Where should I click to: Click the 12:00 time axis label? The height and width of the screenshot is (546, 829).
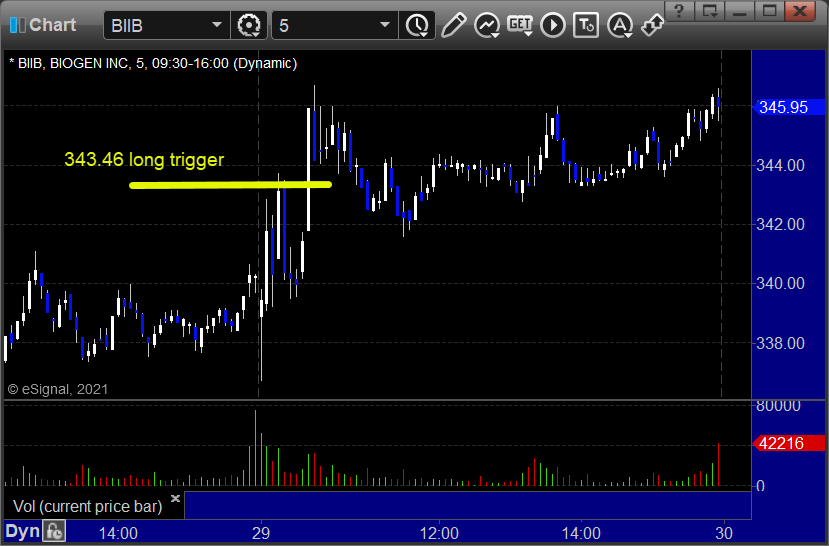point(439,533)
